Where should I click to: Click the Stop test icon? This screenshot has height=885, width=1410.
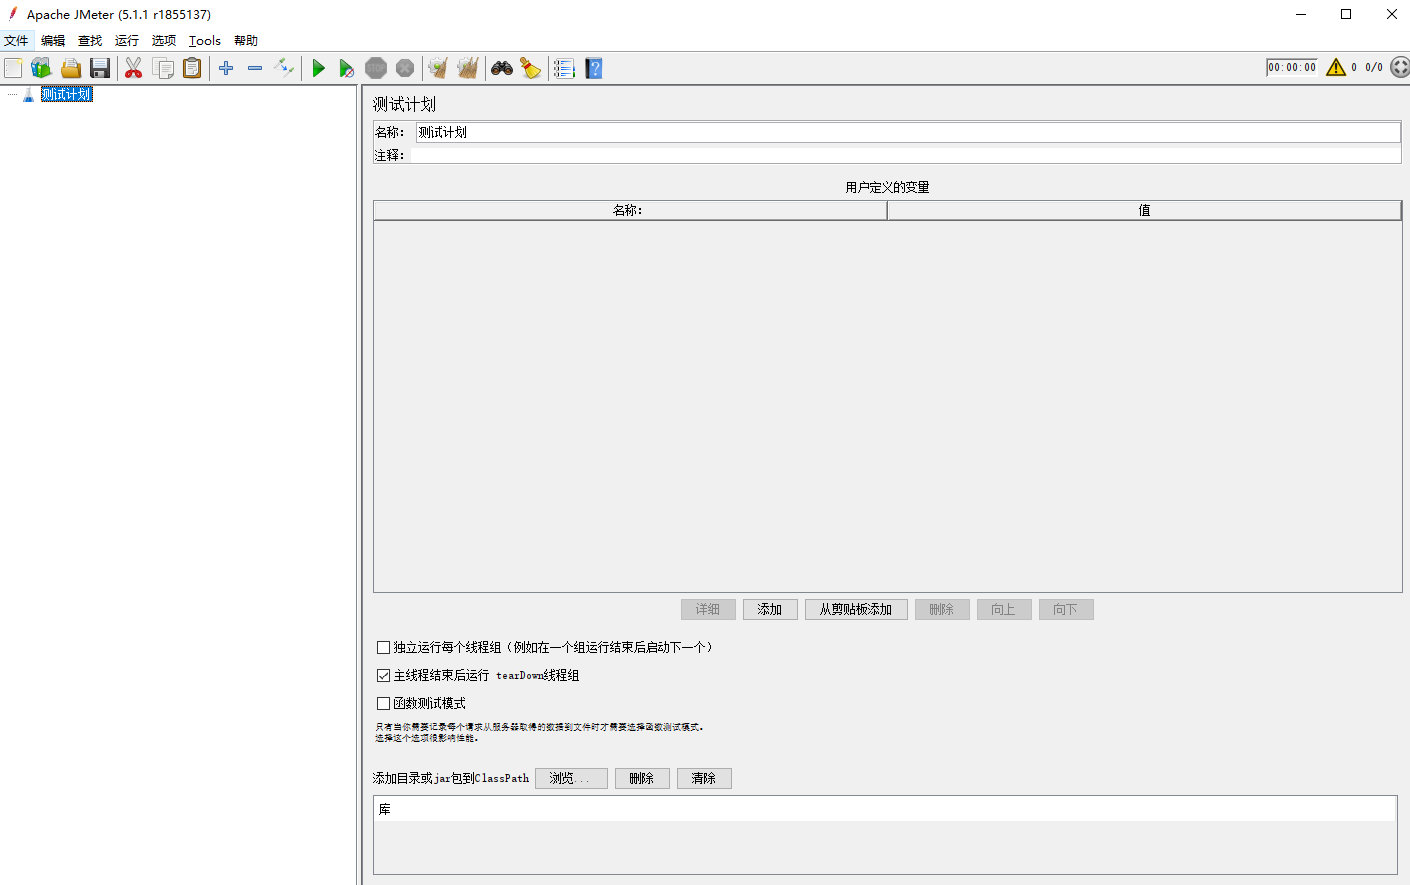(376, 68)
